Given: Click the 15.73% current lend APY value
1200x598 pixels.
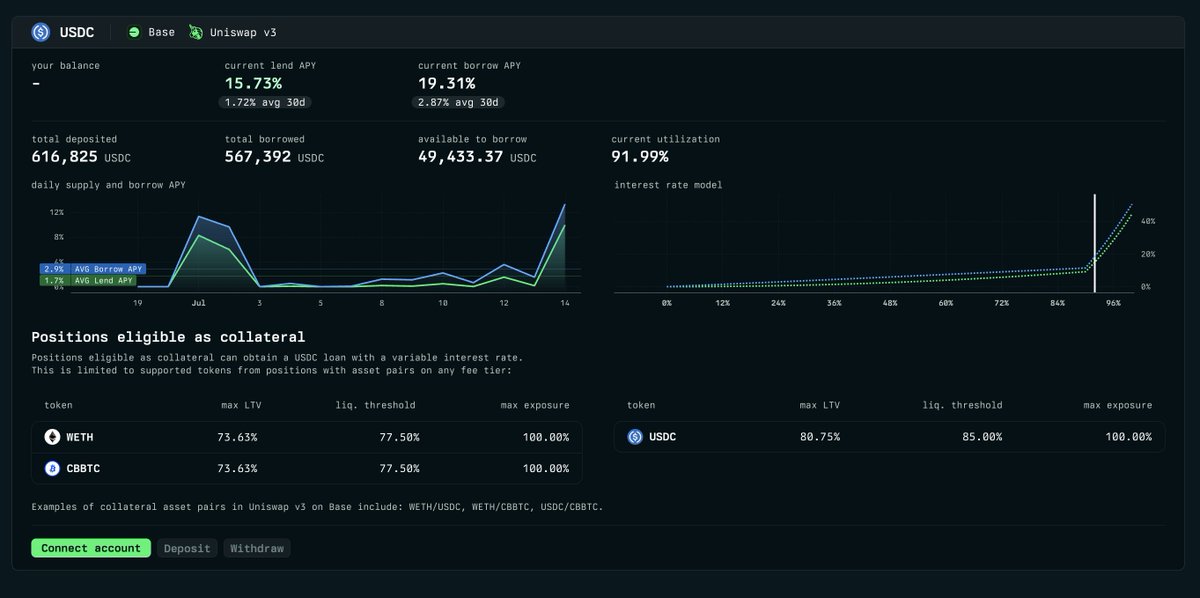Looking at the screenshot, I should click(253, 83).
